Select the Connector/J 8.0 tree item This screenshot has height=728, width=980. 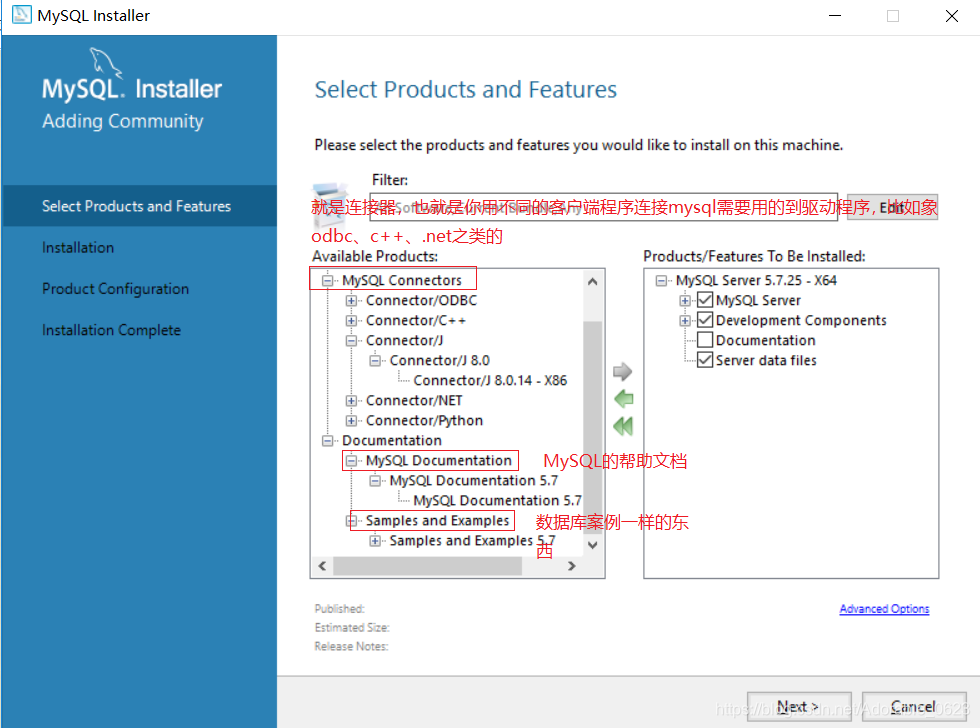pos(439,361)
